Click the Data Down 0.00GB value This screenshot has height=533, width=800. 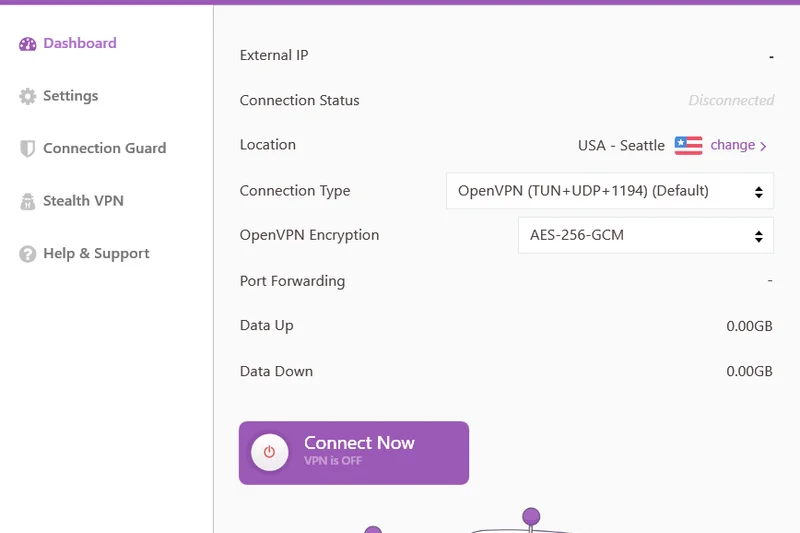pos(749,371)
